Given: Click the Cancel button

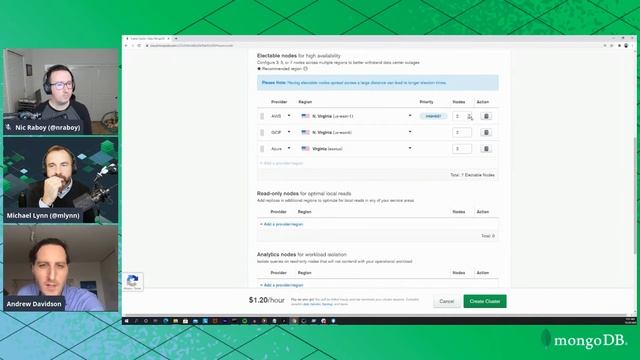Looking at the screenshot, I should [x=447, y=302].
